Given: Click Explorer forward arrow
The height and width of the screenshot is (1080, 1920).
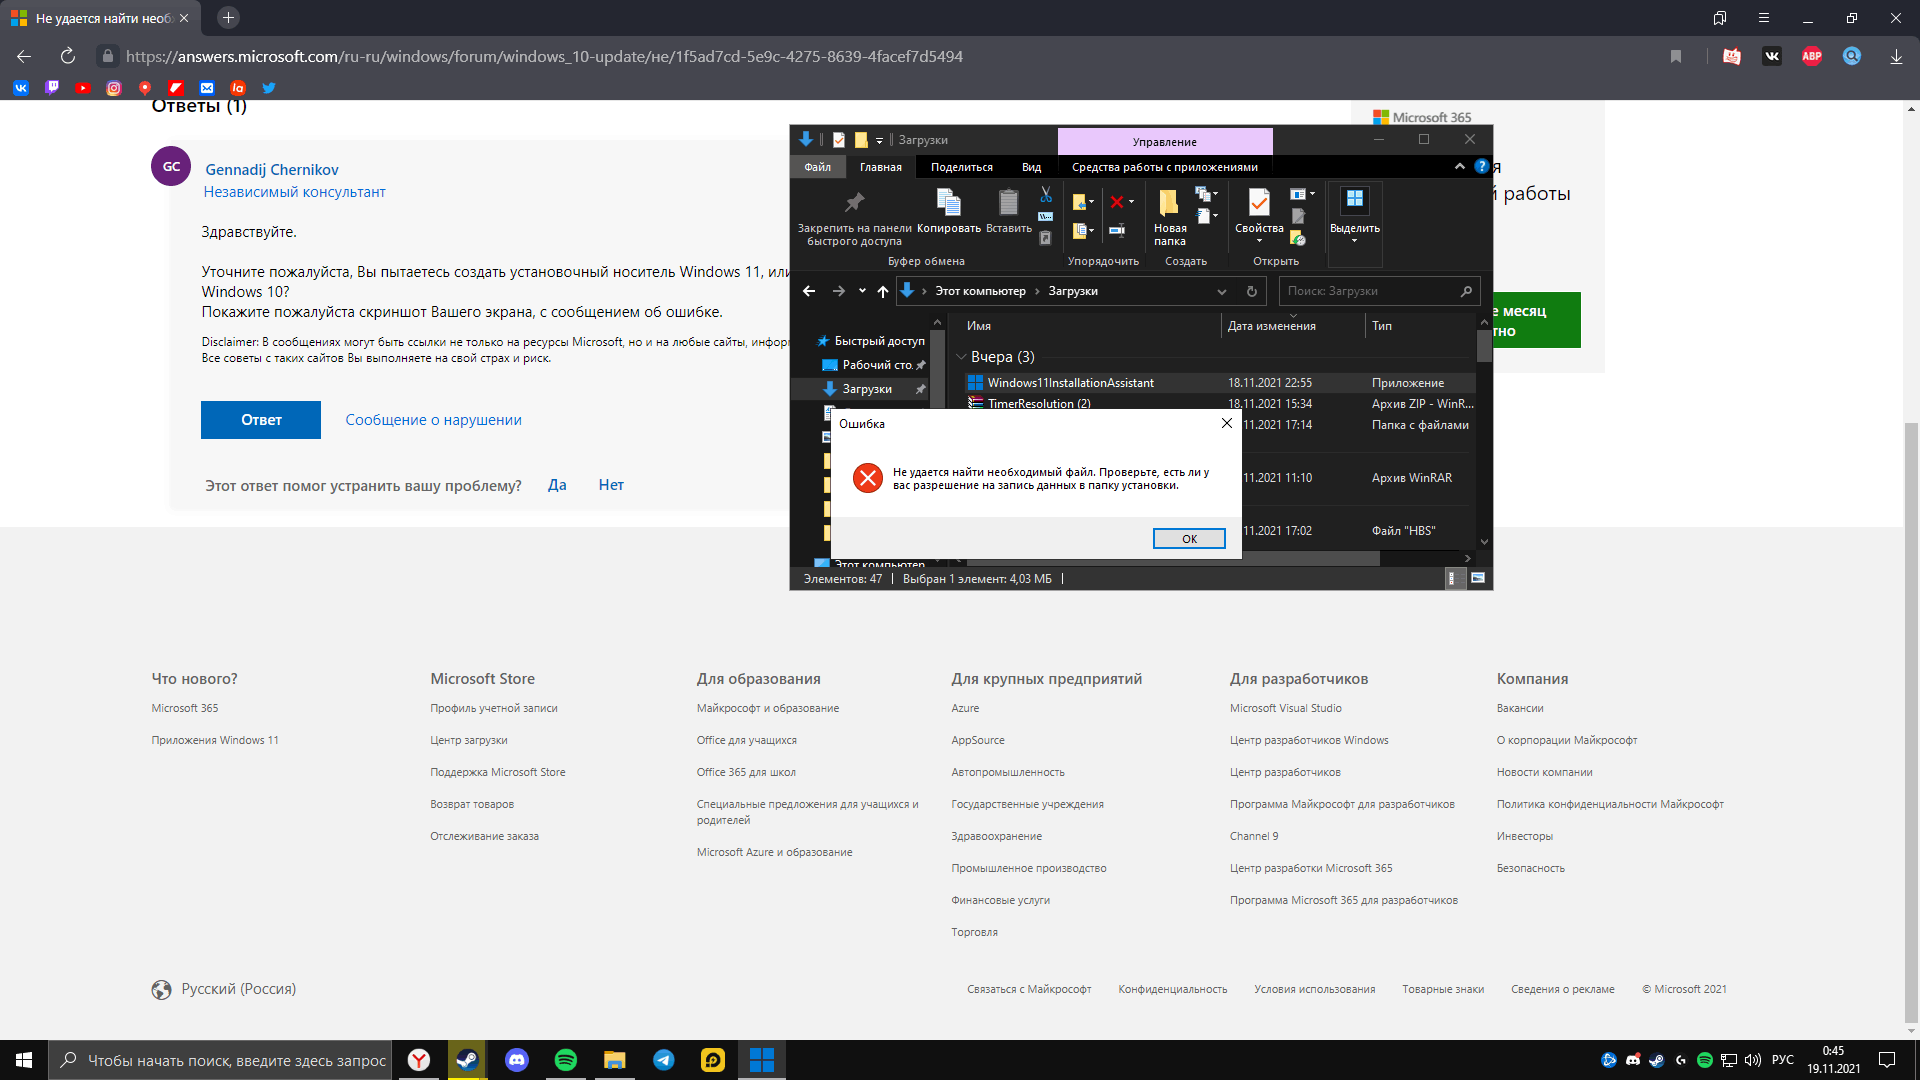Looking at the screenshot, I should click(x=838, y=291).
